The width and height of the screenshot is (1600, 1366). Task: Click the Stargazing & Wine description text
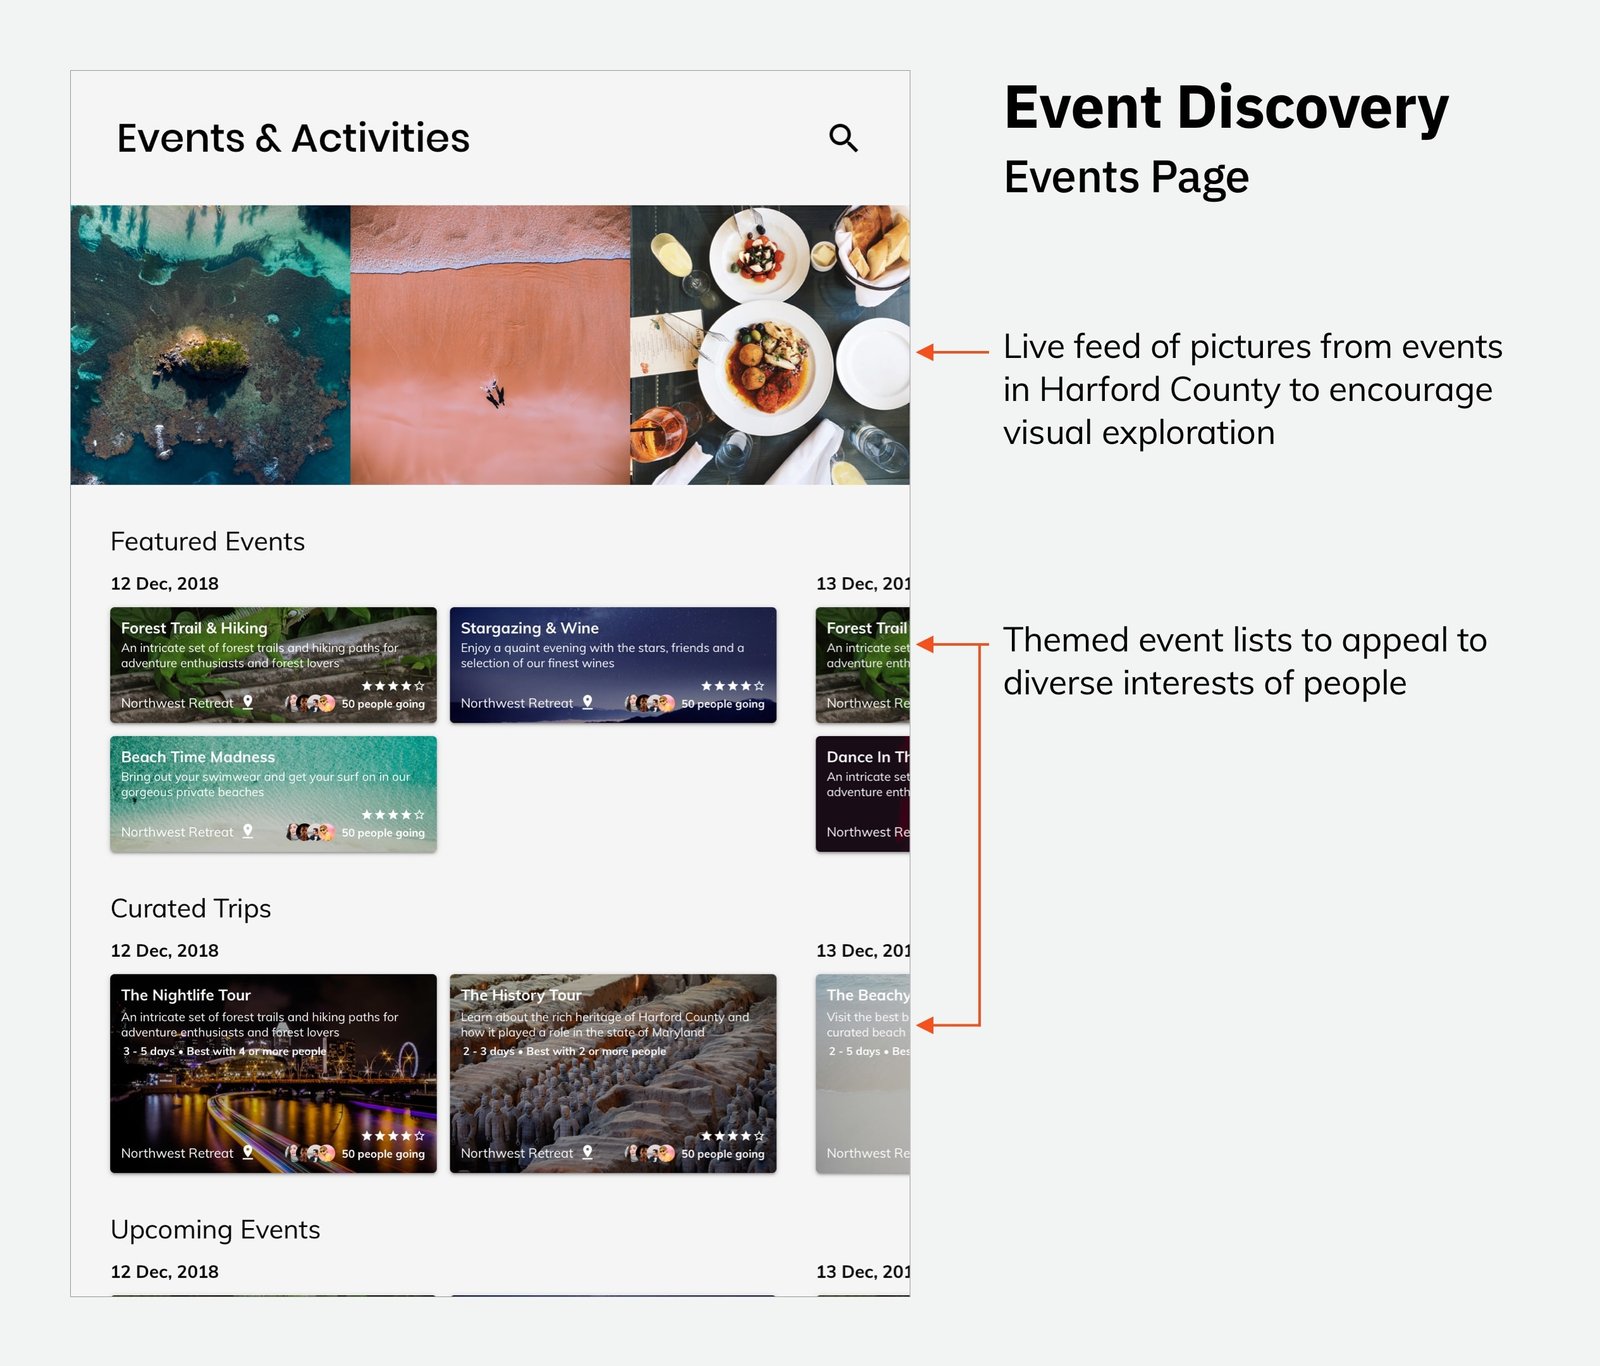602,656
